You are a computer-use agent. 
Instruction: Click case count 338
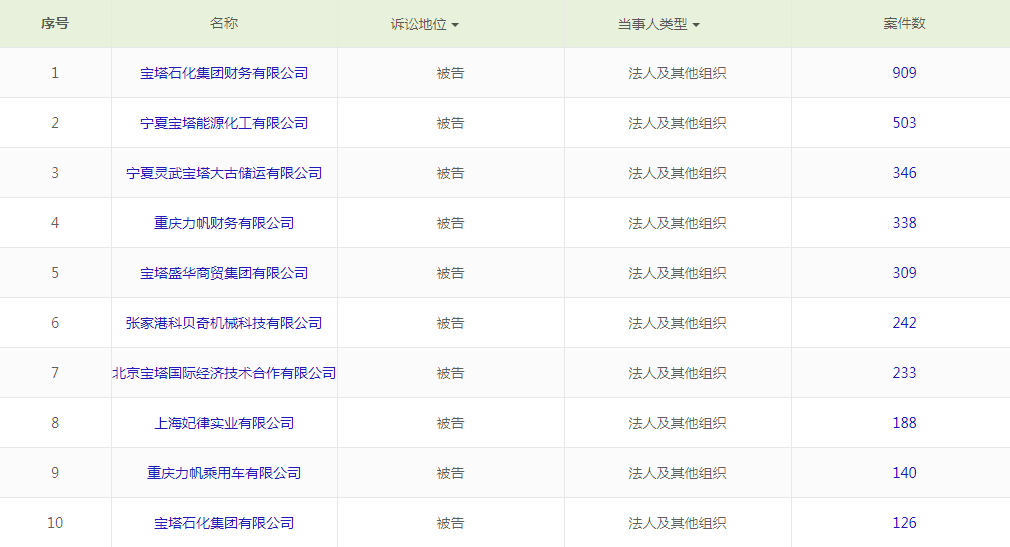coord(904,223)
